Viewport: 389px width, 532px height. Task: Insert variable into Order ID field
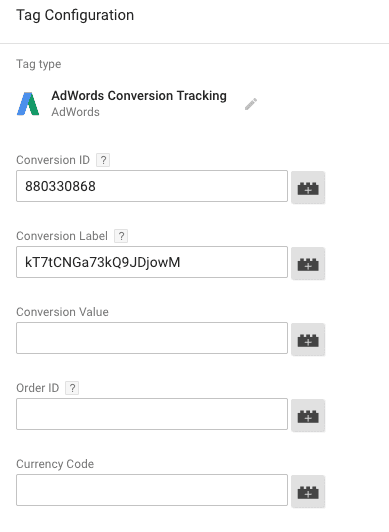pos(308,415)
